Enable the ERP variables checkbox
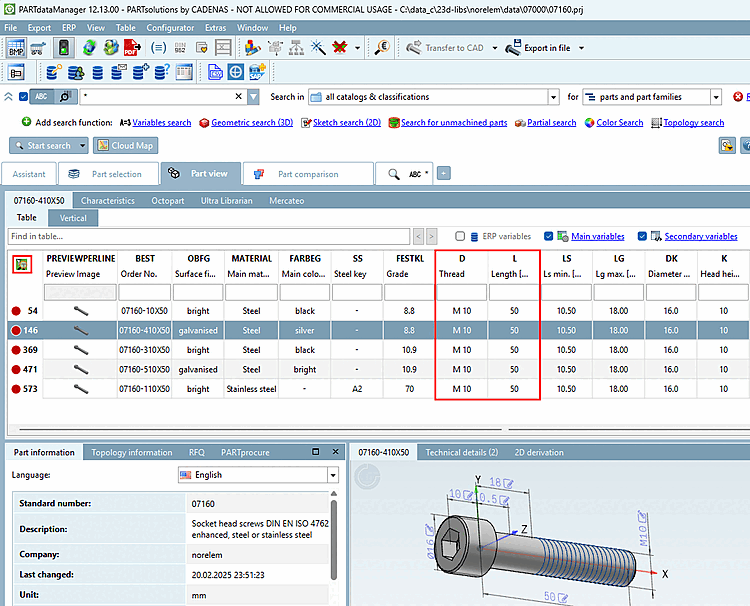Image resolution: width=750 pixels, height=606 pixels. point(460,236)
